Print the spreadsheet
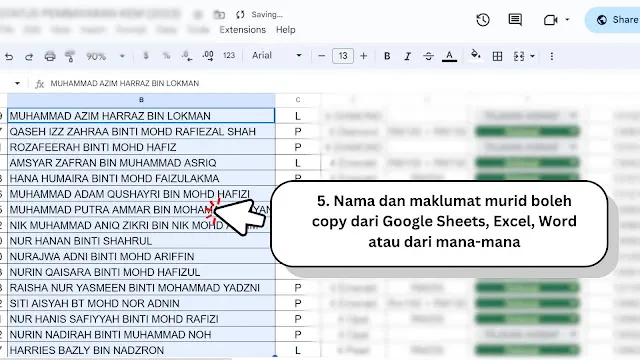This screenshot has height=360, width=640. click(50, 56)
